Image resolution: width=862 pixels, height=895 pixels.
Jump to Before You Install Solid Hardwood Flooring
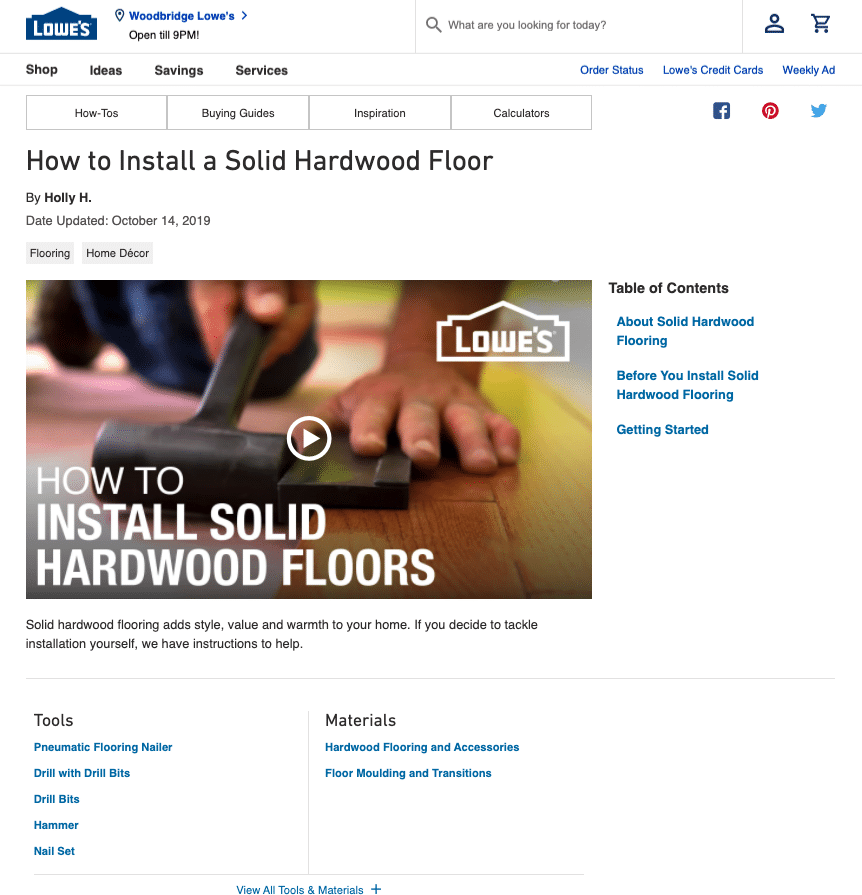click(x=687, y=385)
